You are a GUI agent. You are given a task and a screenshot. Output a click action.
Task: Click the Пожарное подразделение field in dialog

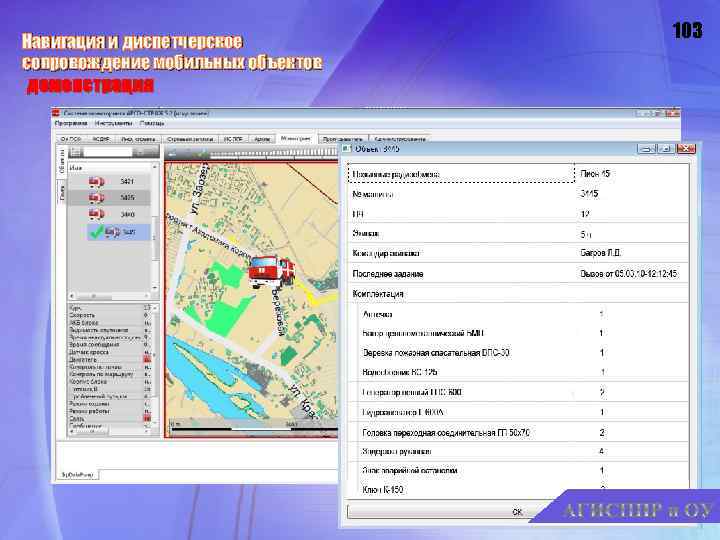461,174
